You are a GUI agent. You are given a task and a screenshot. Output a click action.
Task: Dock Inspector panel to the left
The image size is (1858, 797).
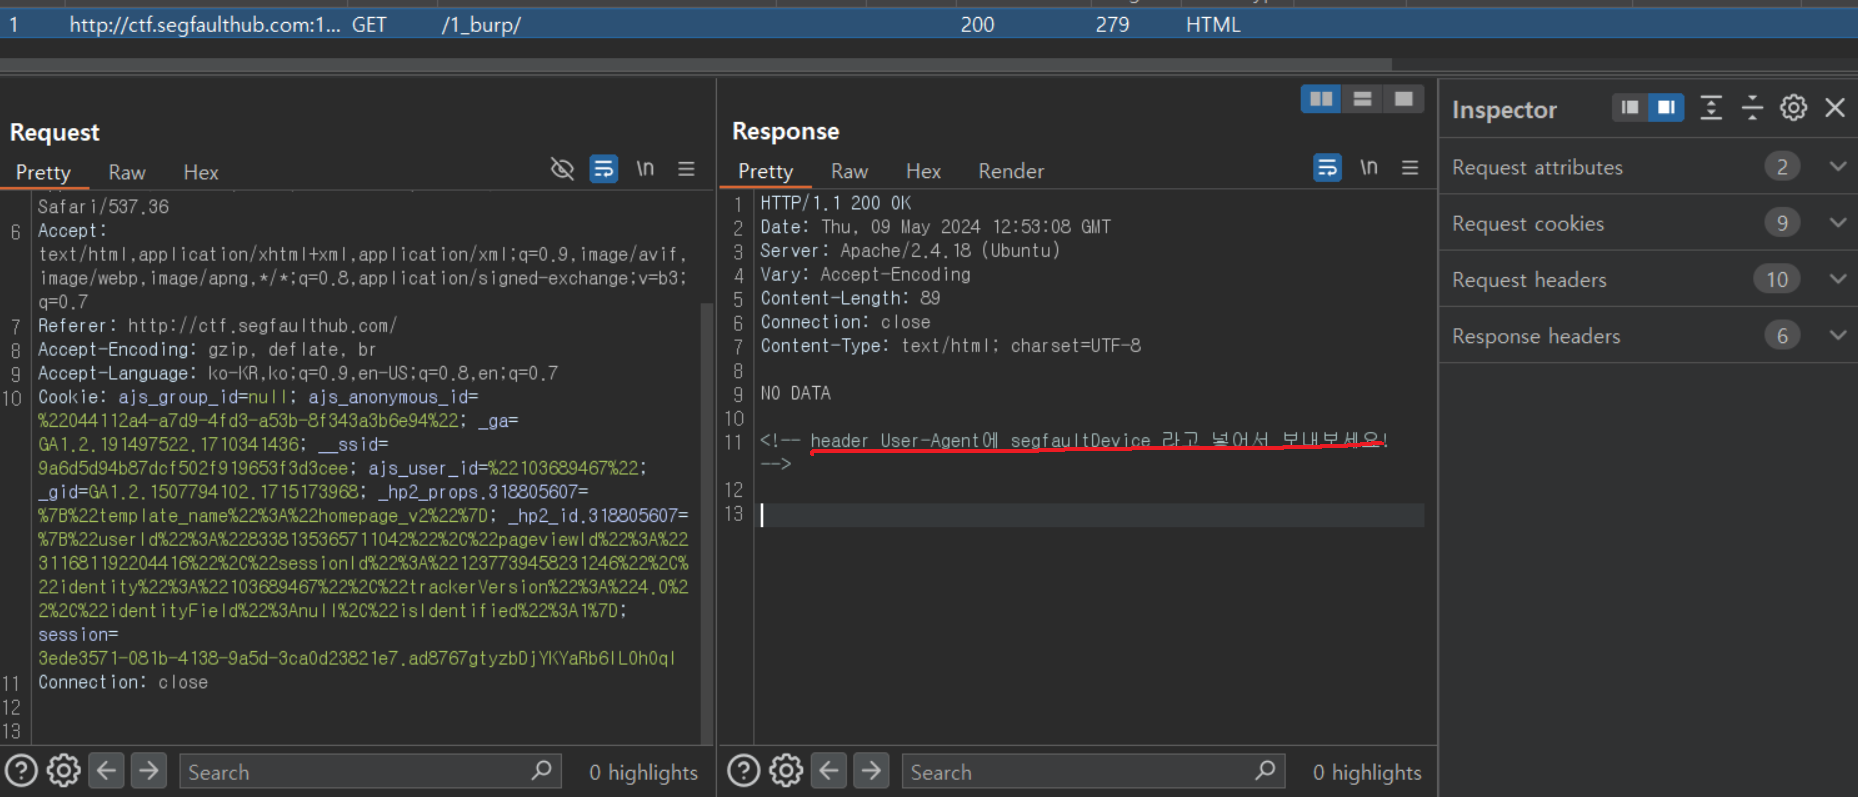(1630, 108)
